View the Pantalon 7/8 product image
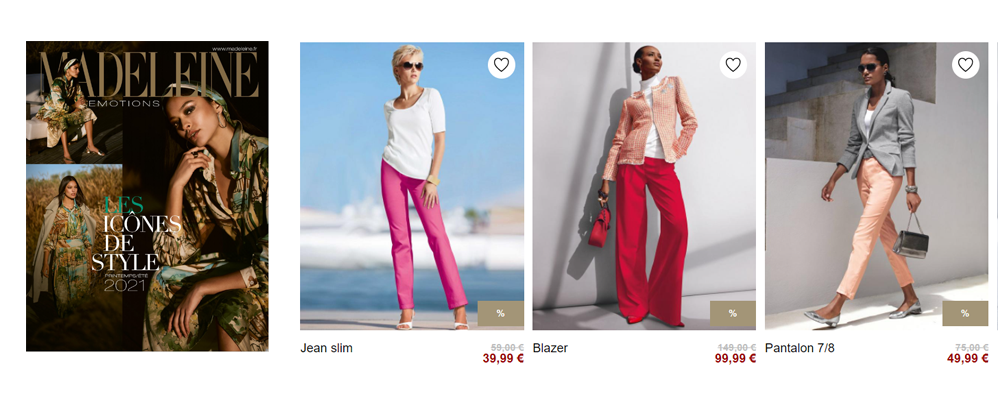Viewport: 1000px width, 400px height. tap(876, 186)
